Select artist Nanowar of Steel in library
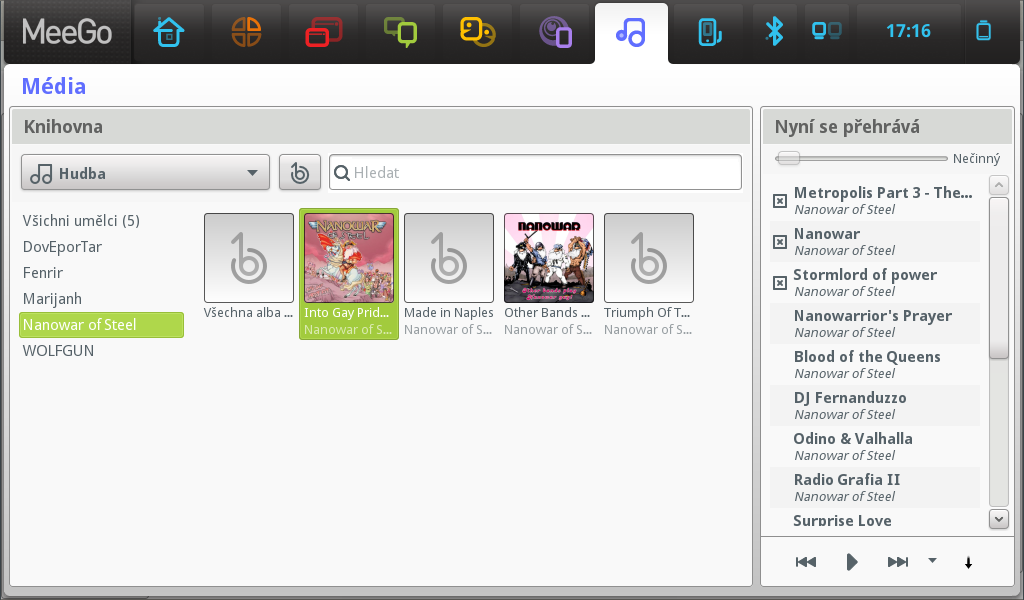 click(101, 325)
